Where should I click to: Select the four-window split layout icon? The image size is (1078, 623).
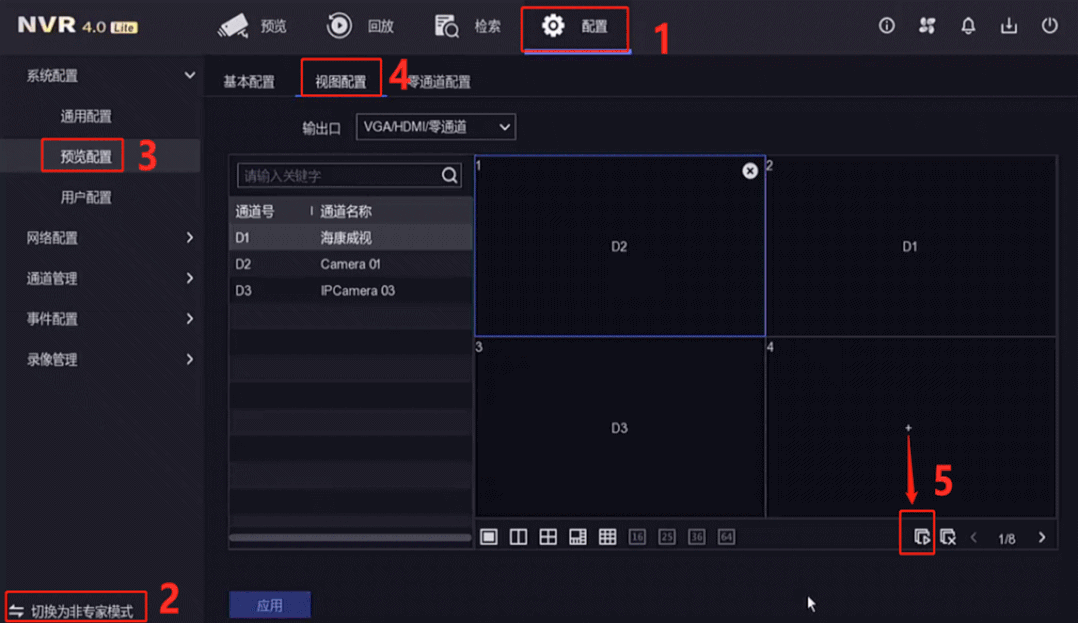pyautogui.click(x=548, y=536)
